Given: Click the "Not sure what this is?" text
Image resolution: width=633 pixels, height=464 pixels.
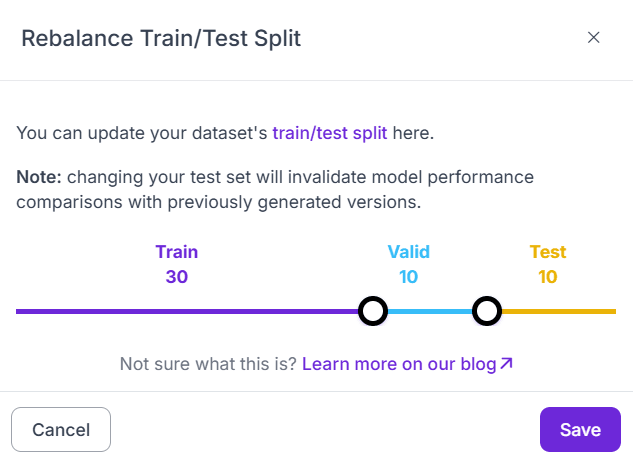Looking at the screenshot, I should pos(208,364).
